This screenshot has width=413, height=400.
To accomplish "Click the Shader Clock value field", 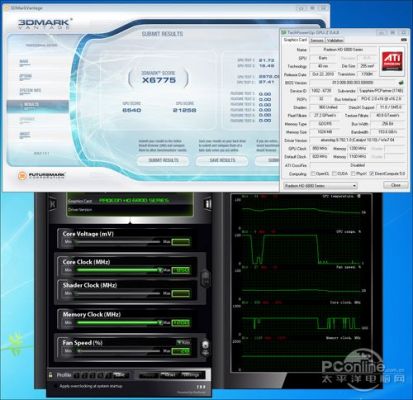I will click(181, 293).
